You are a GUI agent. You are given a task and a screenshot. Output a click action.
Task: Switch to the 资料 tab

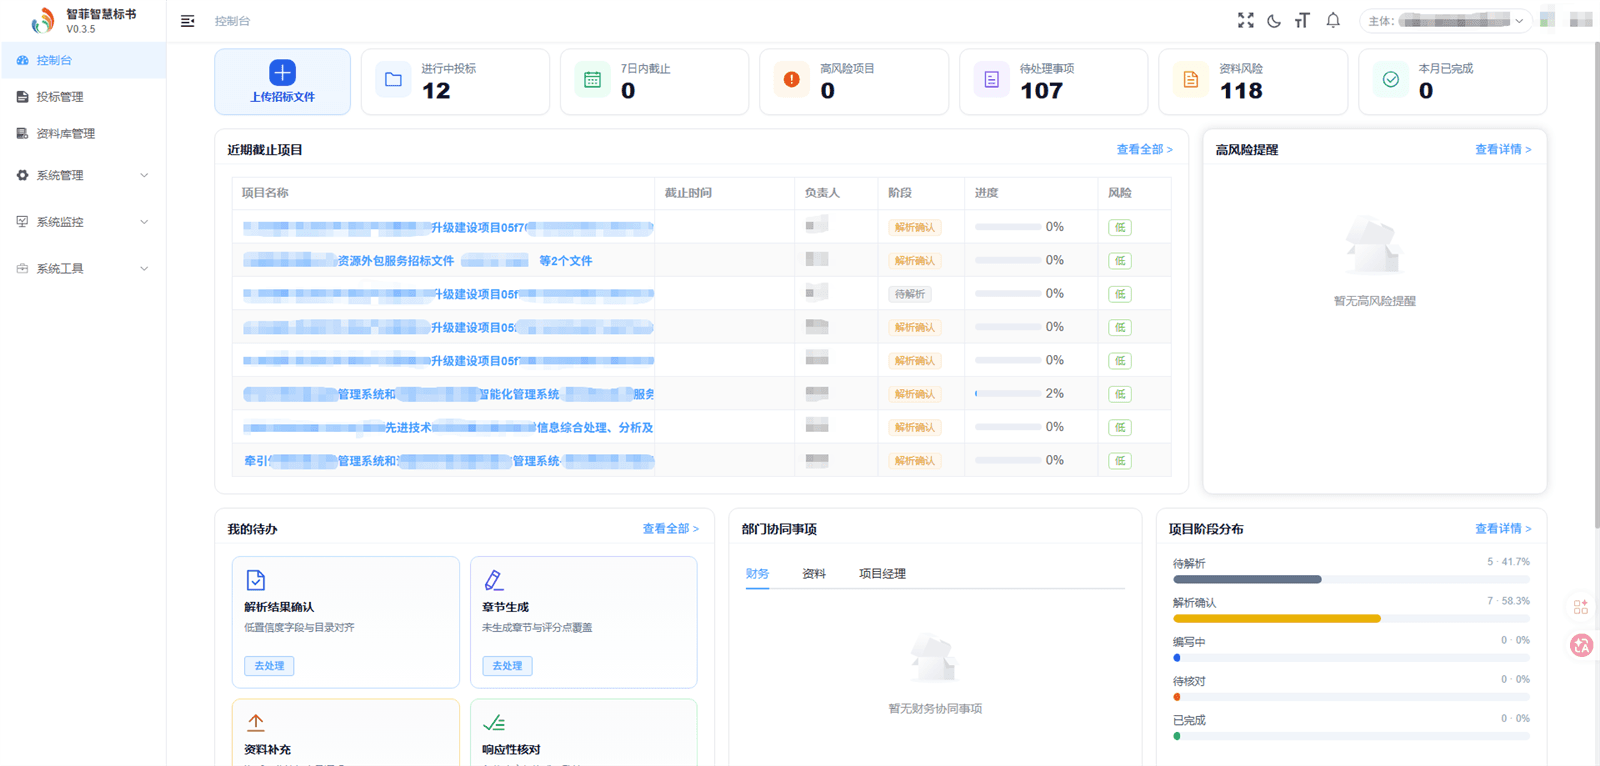(x=814, y=573)
